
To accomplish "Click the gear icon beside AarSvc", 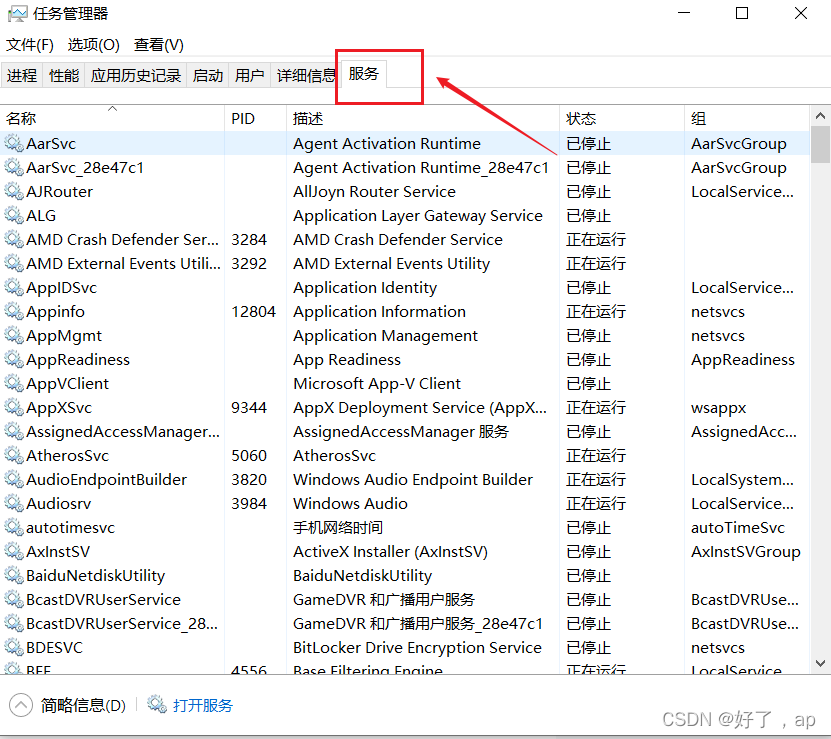I will point(14,143).
